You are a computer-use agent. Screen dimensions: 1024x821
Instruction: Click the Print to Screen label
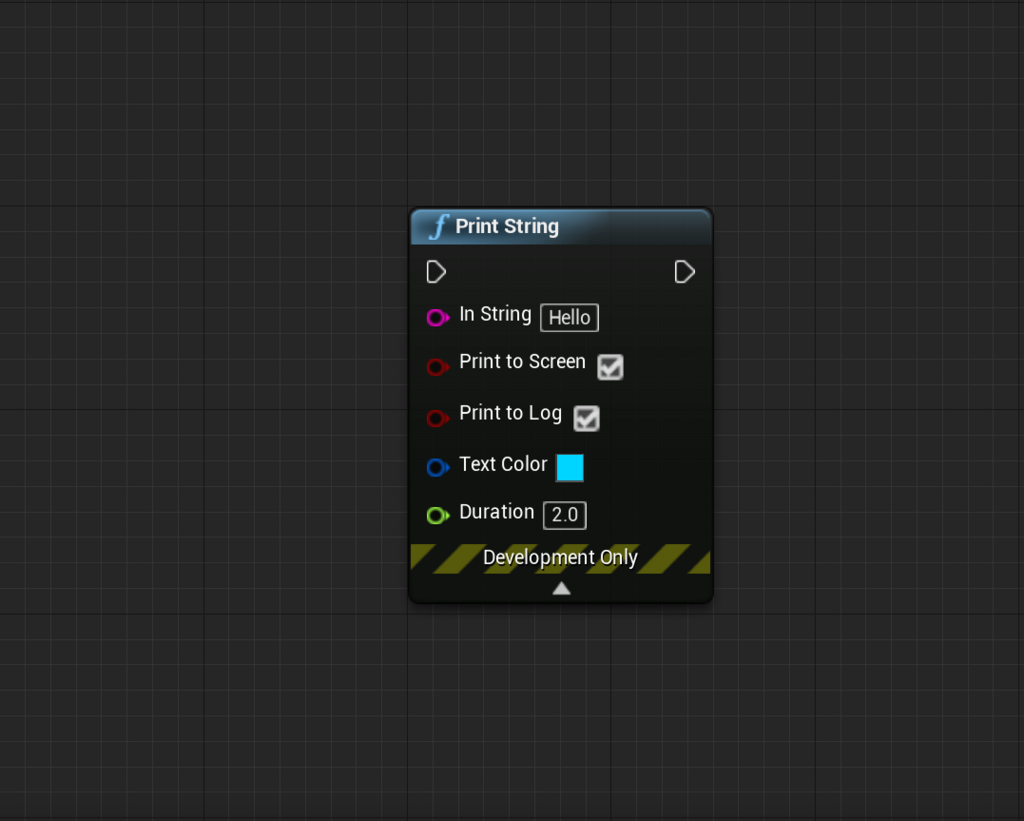click(522, 362)
